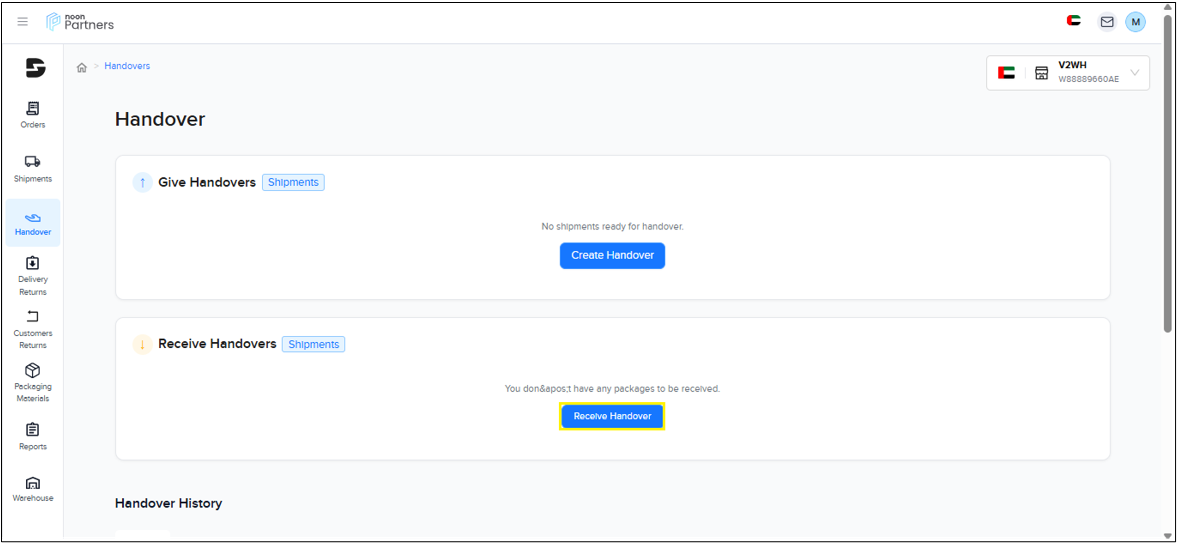Image resolution: width=1177 pixels, height=543 pixels.
Task: Click Shipments tag beside Give Handovers
Action: (x=293, y=182)
